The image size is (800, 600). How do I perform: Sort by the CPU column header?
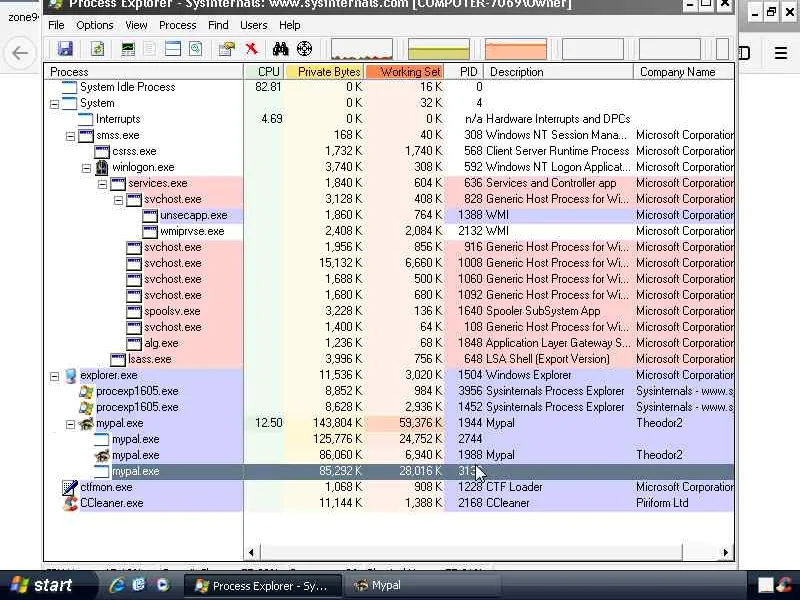pyautogui.click(x=265, y=72)
